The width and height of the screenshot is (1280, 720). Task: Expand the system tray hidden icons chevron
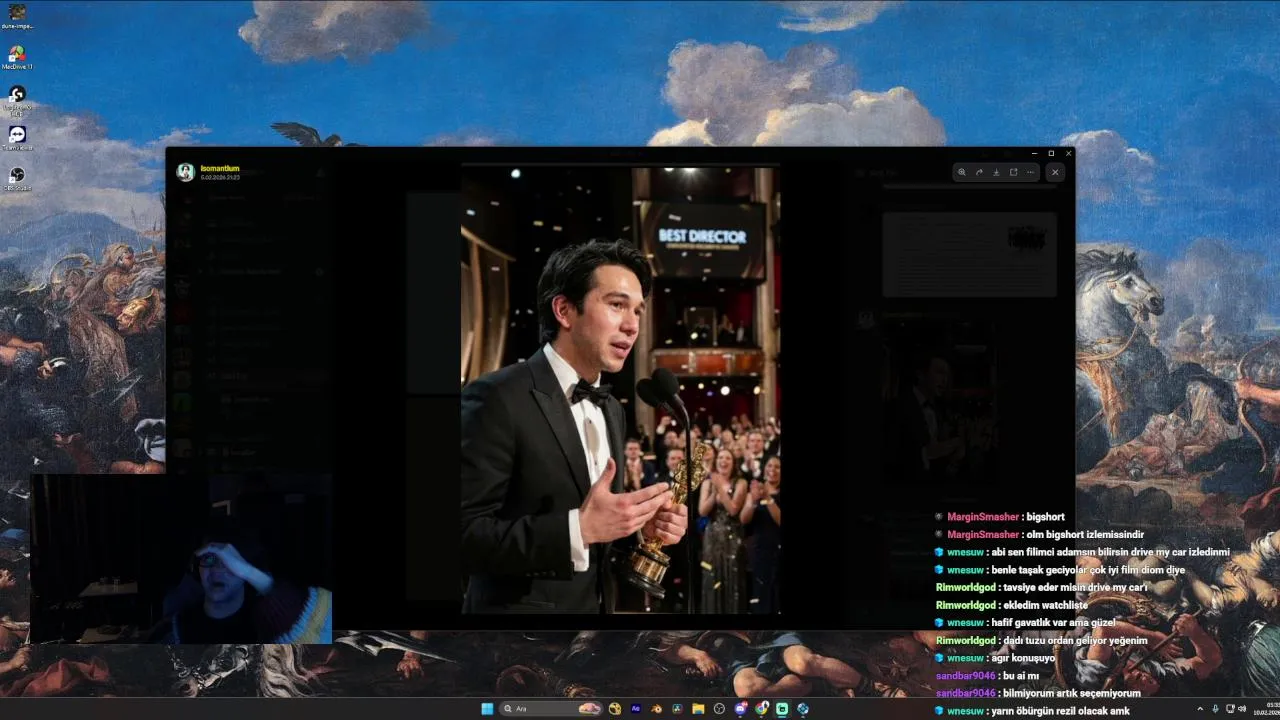(1200, 709)
